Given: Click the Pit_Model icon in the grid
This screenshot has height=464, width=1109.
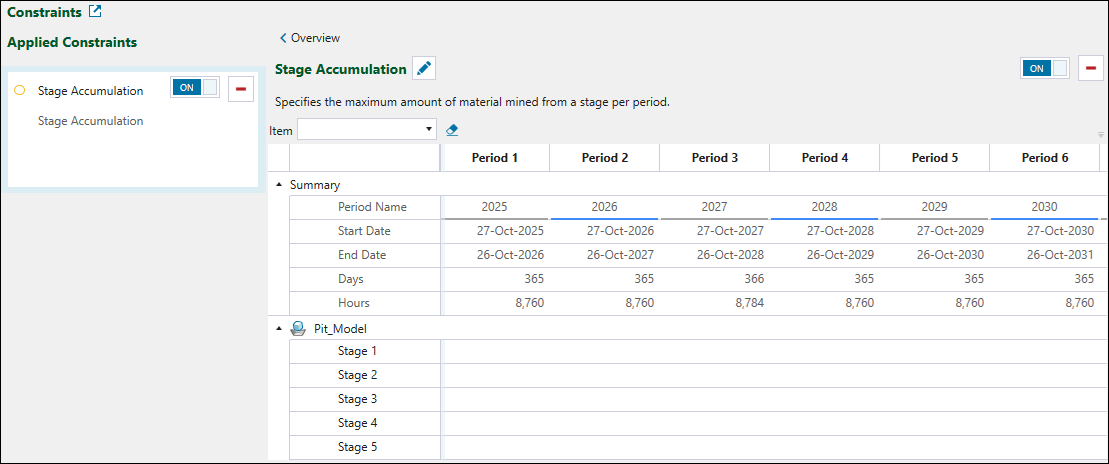Looking at the screenshot, I should [297, 328].
